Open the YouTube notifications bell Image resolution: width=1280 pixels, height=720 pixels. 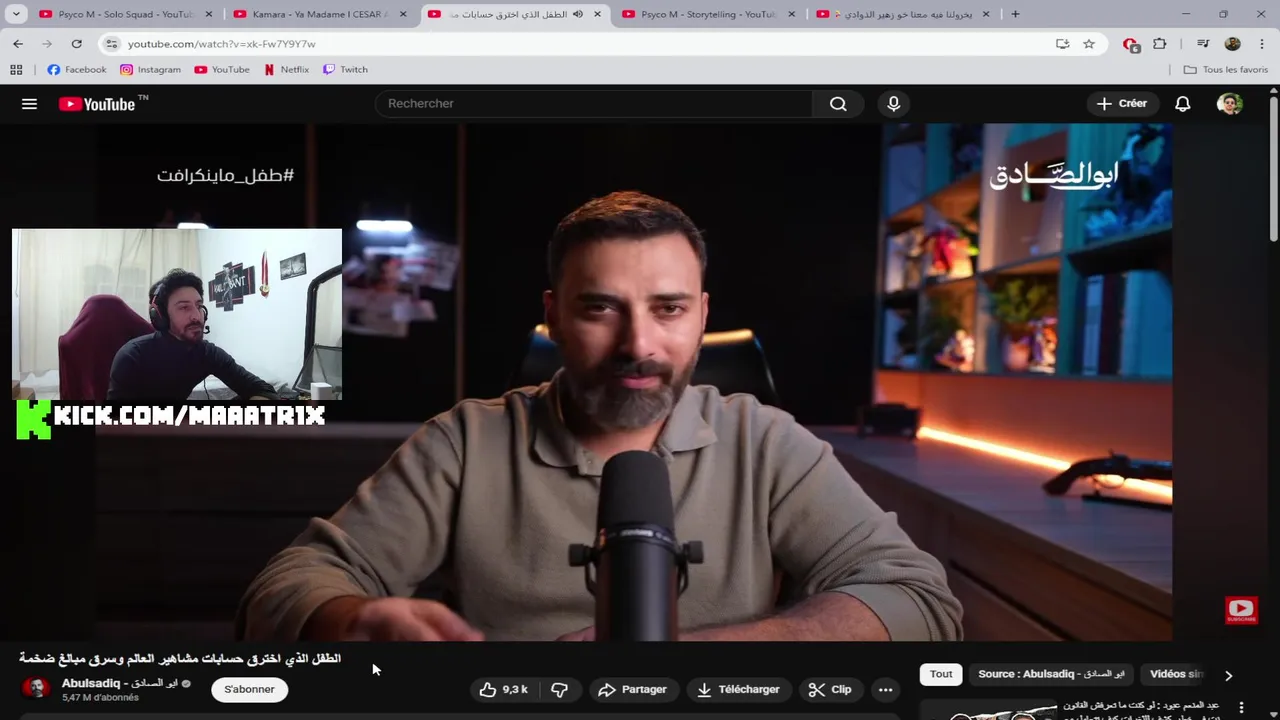[1183, 104]
